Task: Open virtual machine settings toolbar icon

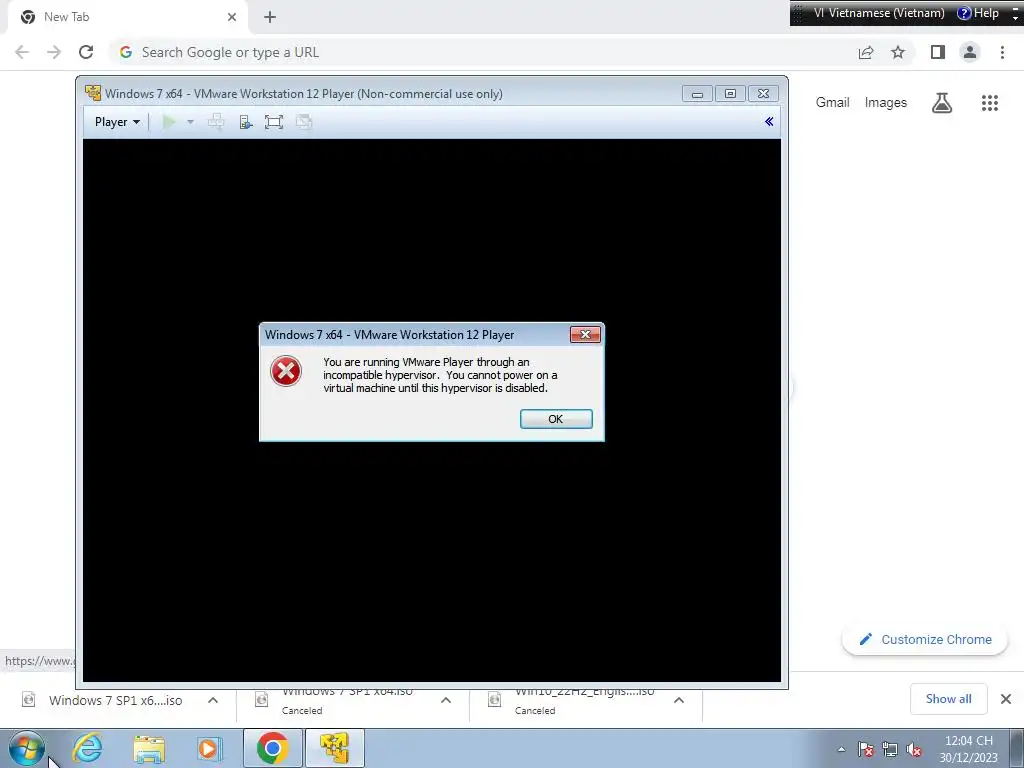Action: click(x=246, y=121)
